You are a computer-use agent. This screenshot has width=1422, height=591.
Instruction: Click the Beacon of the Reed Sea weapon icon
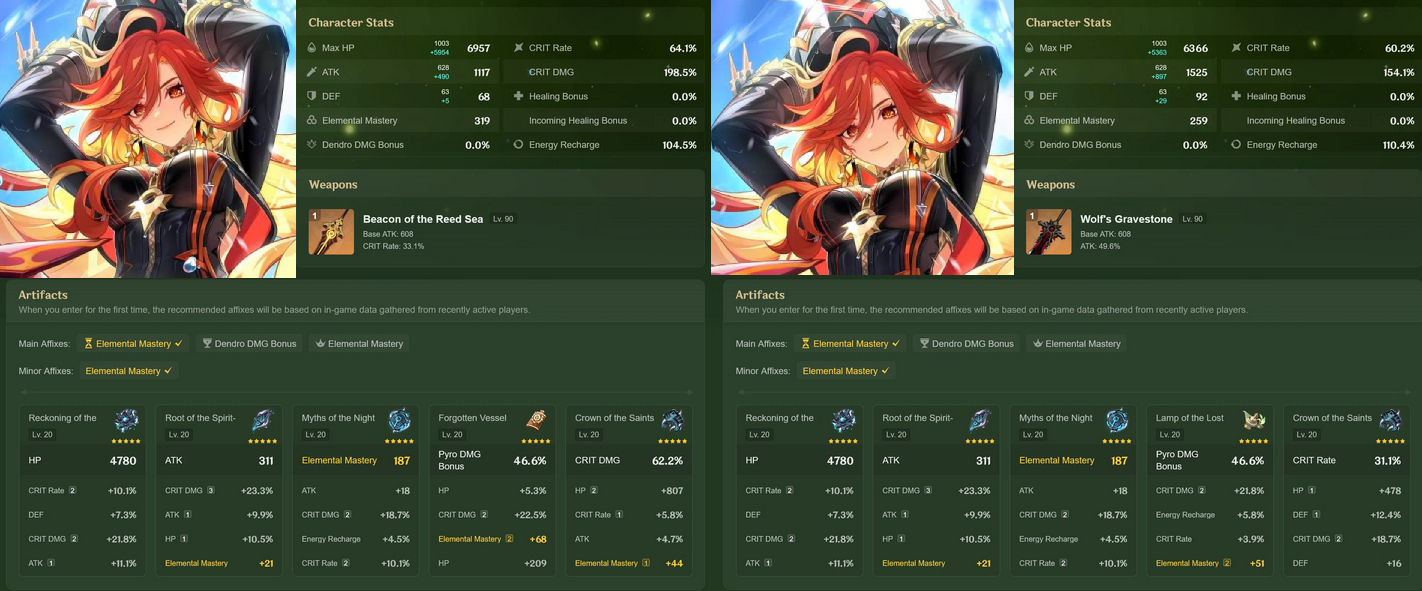pos(331,232)
